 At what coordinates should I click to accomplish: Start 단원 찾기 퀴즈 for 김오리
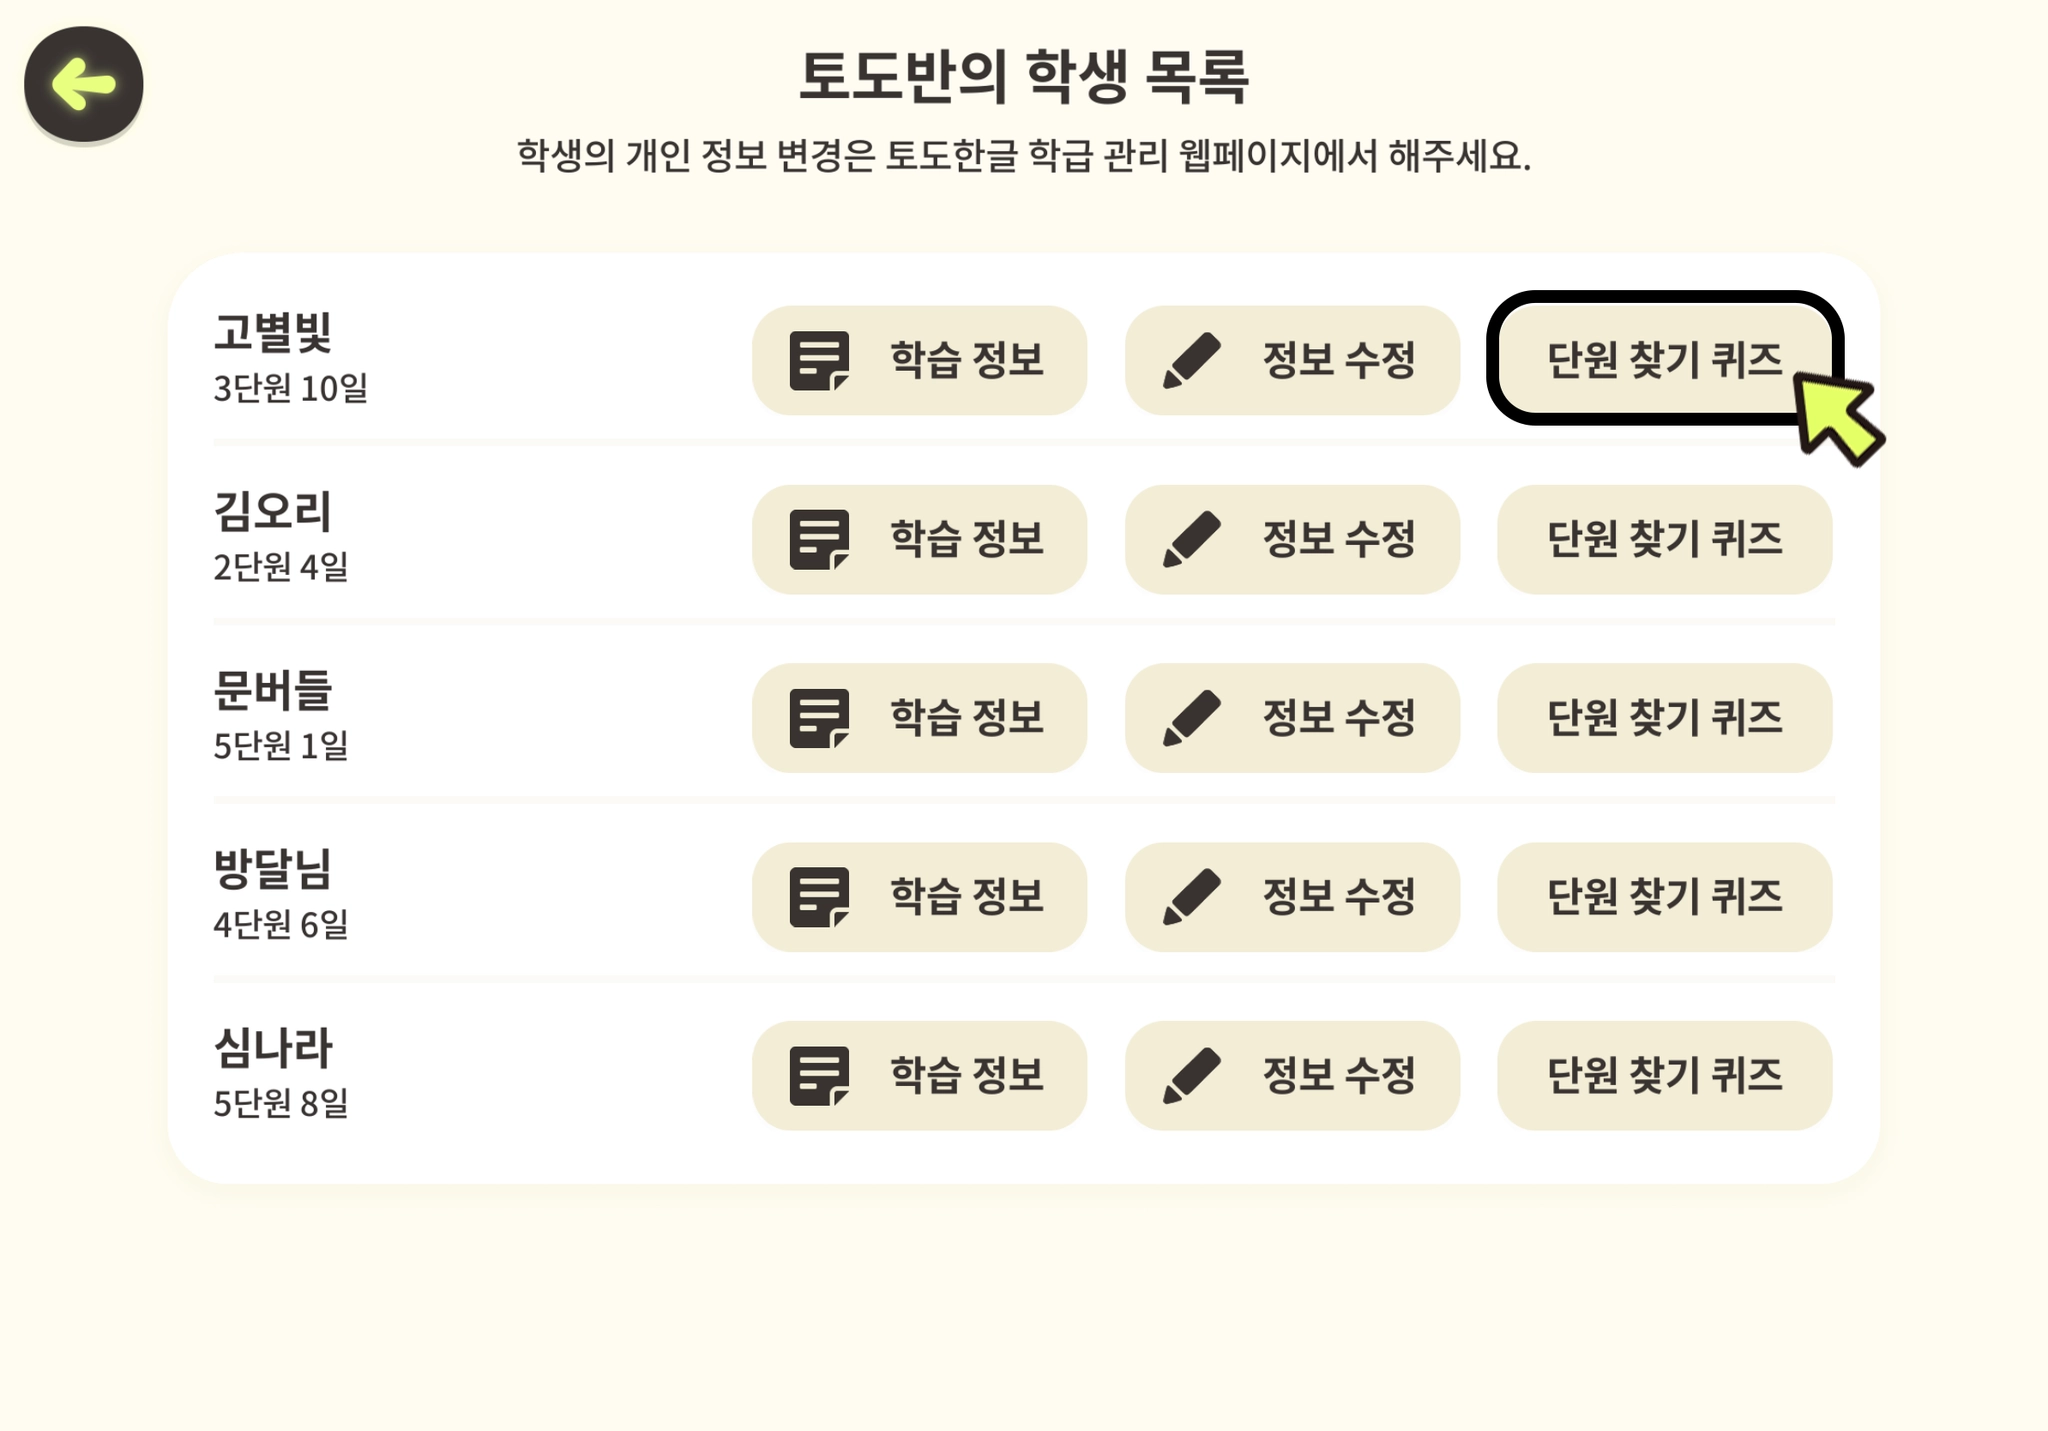[1664, 540]
